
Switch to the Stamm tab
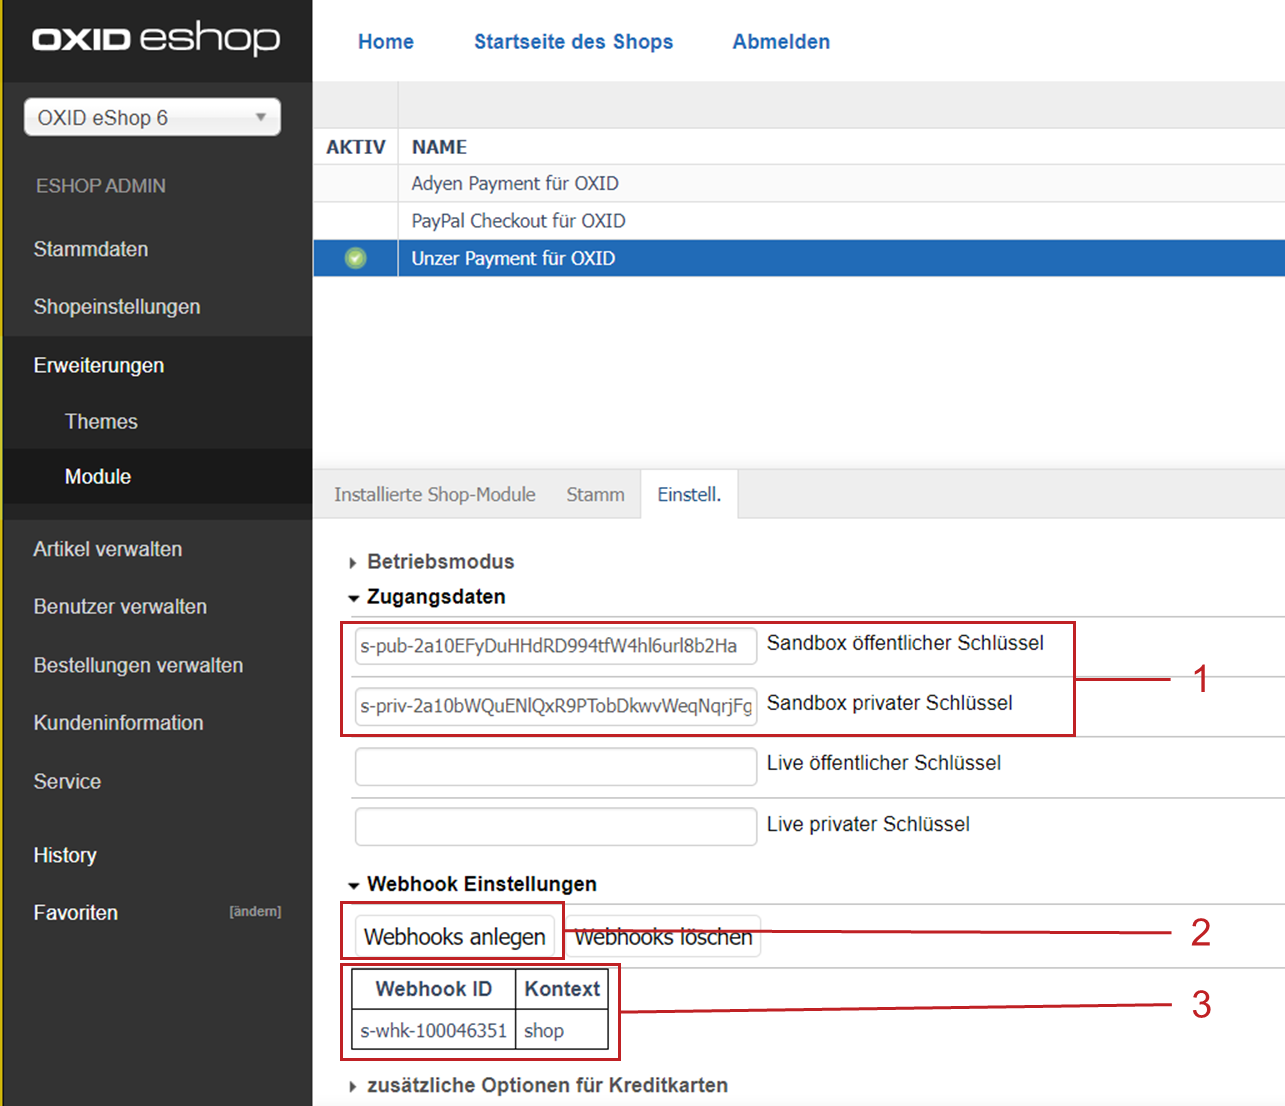(x=595, y=495)
